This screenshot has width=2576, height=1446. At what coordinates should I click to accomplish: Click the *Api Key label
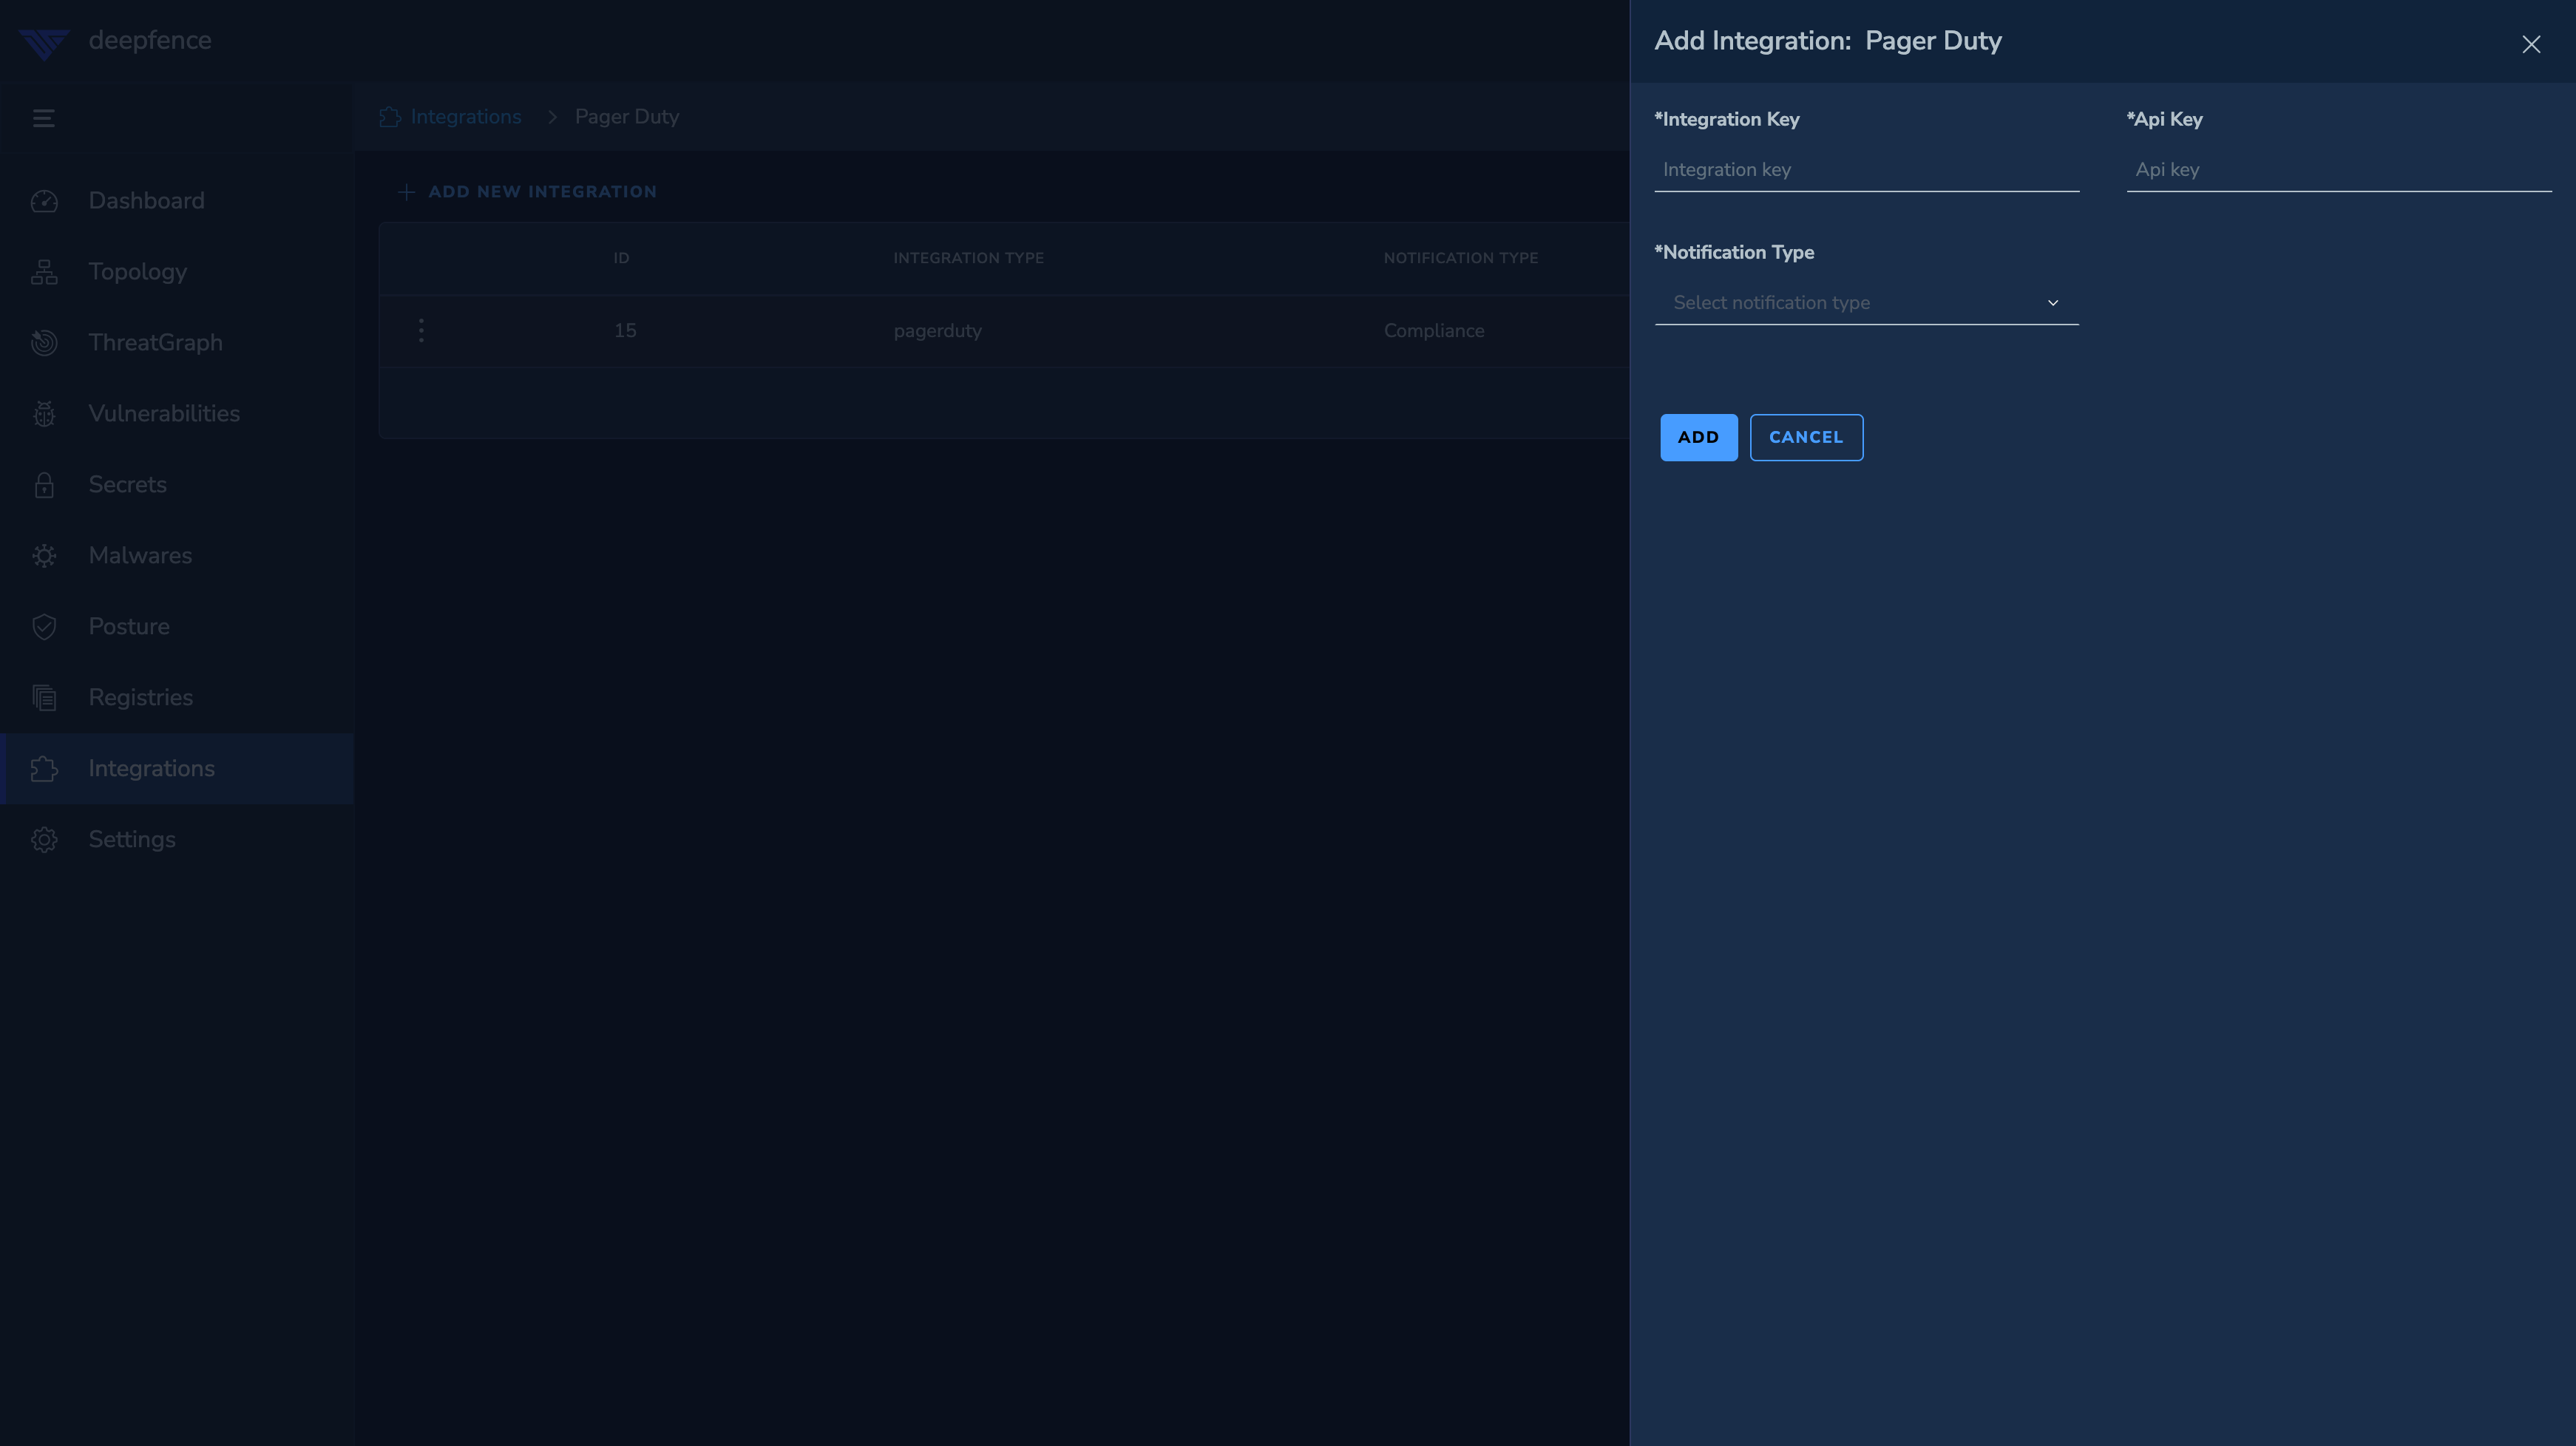(2164, 119)
